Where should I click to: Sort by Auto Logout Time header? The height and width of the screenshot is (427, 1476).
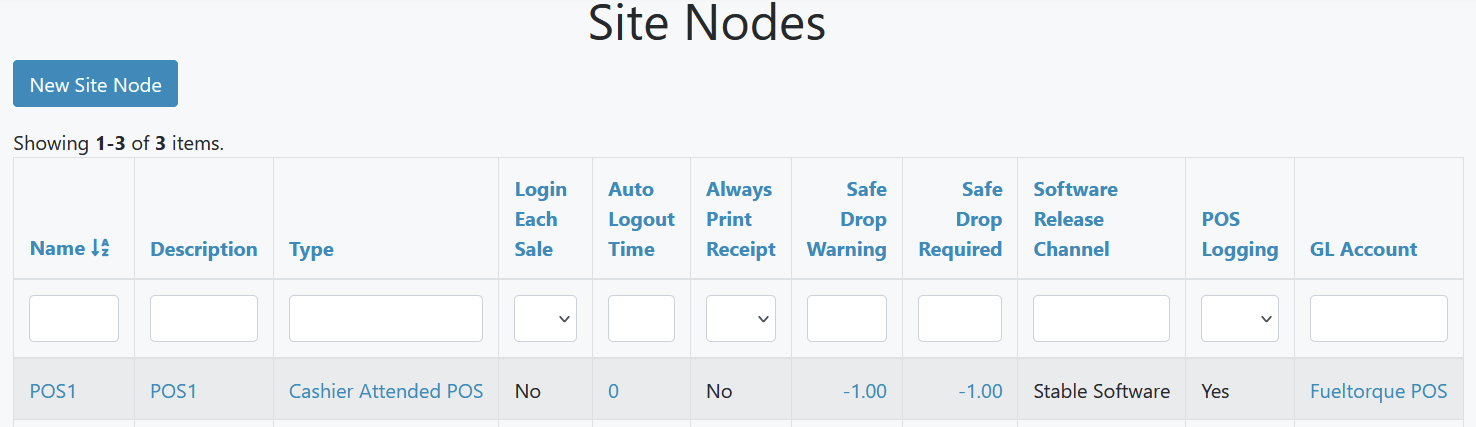click(641, 219)
